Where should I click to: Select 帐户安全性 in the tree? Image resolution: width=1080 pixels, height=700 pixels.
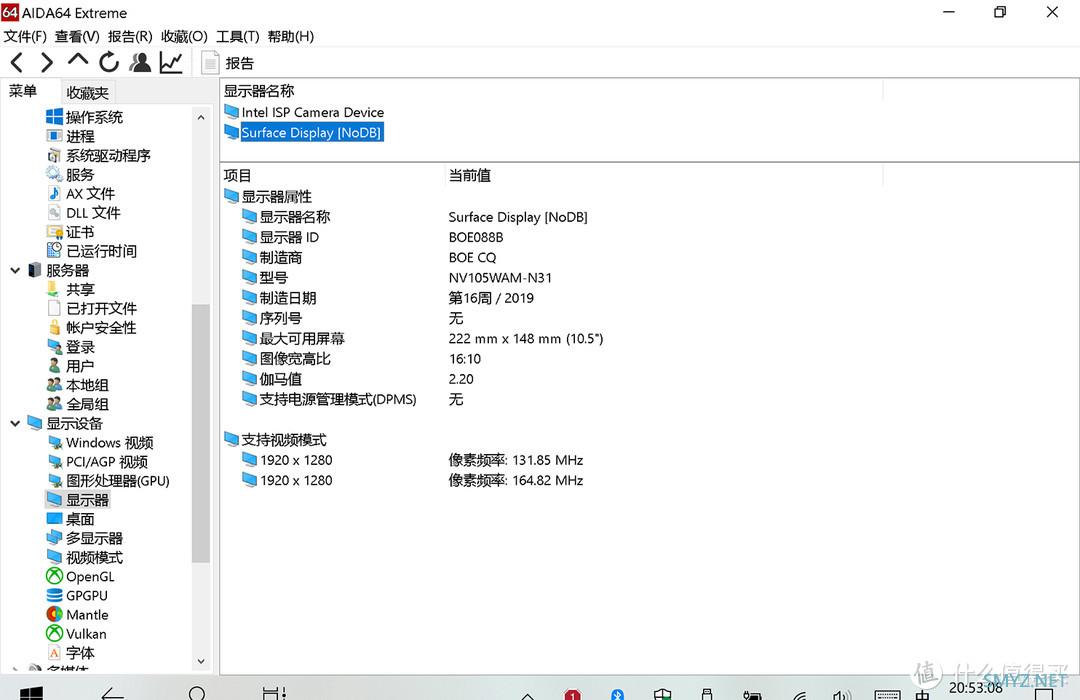coord(92,327)
